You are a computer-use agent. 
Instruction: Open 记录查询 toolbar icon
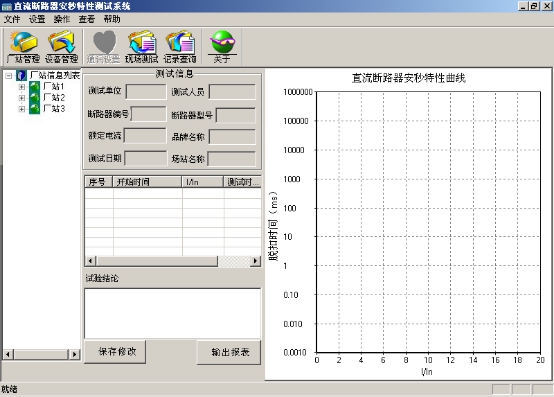[179, 47]
